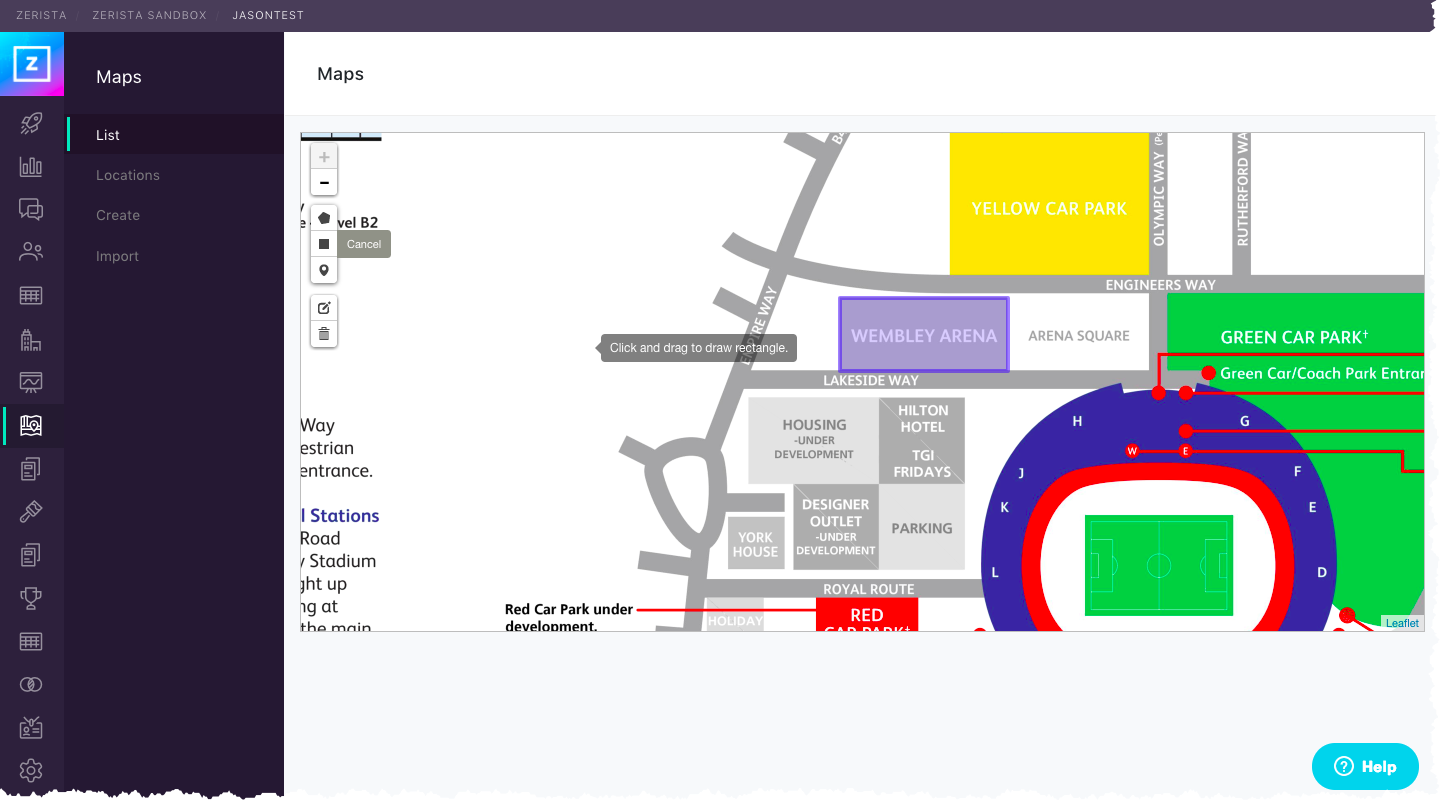Click the HOUSING under development label

tap(814, 438)
